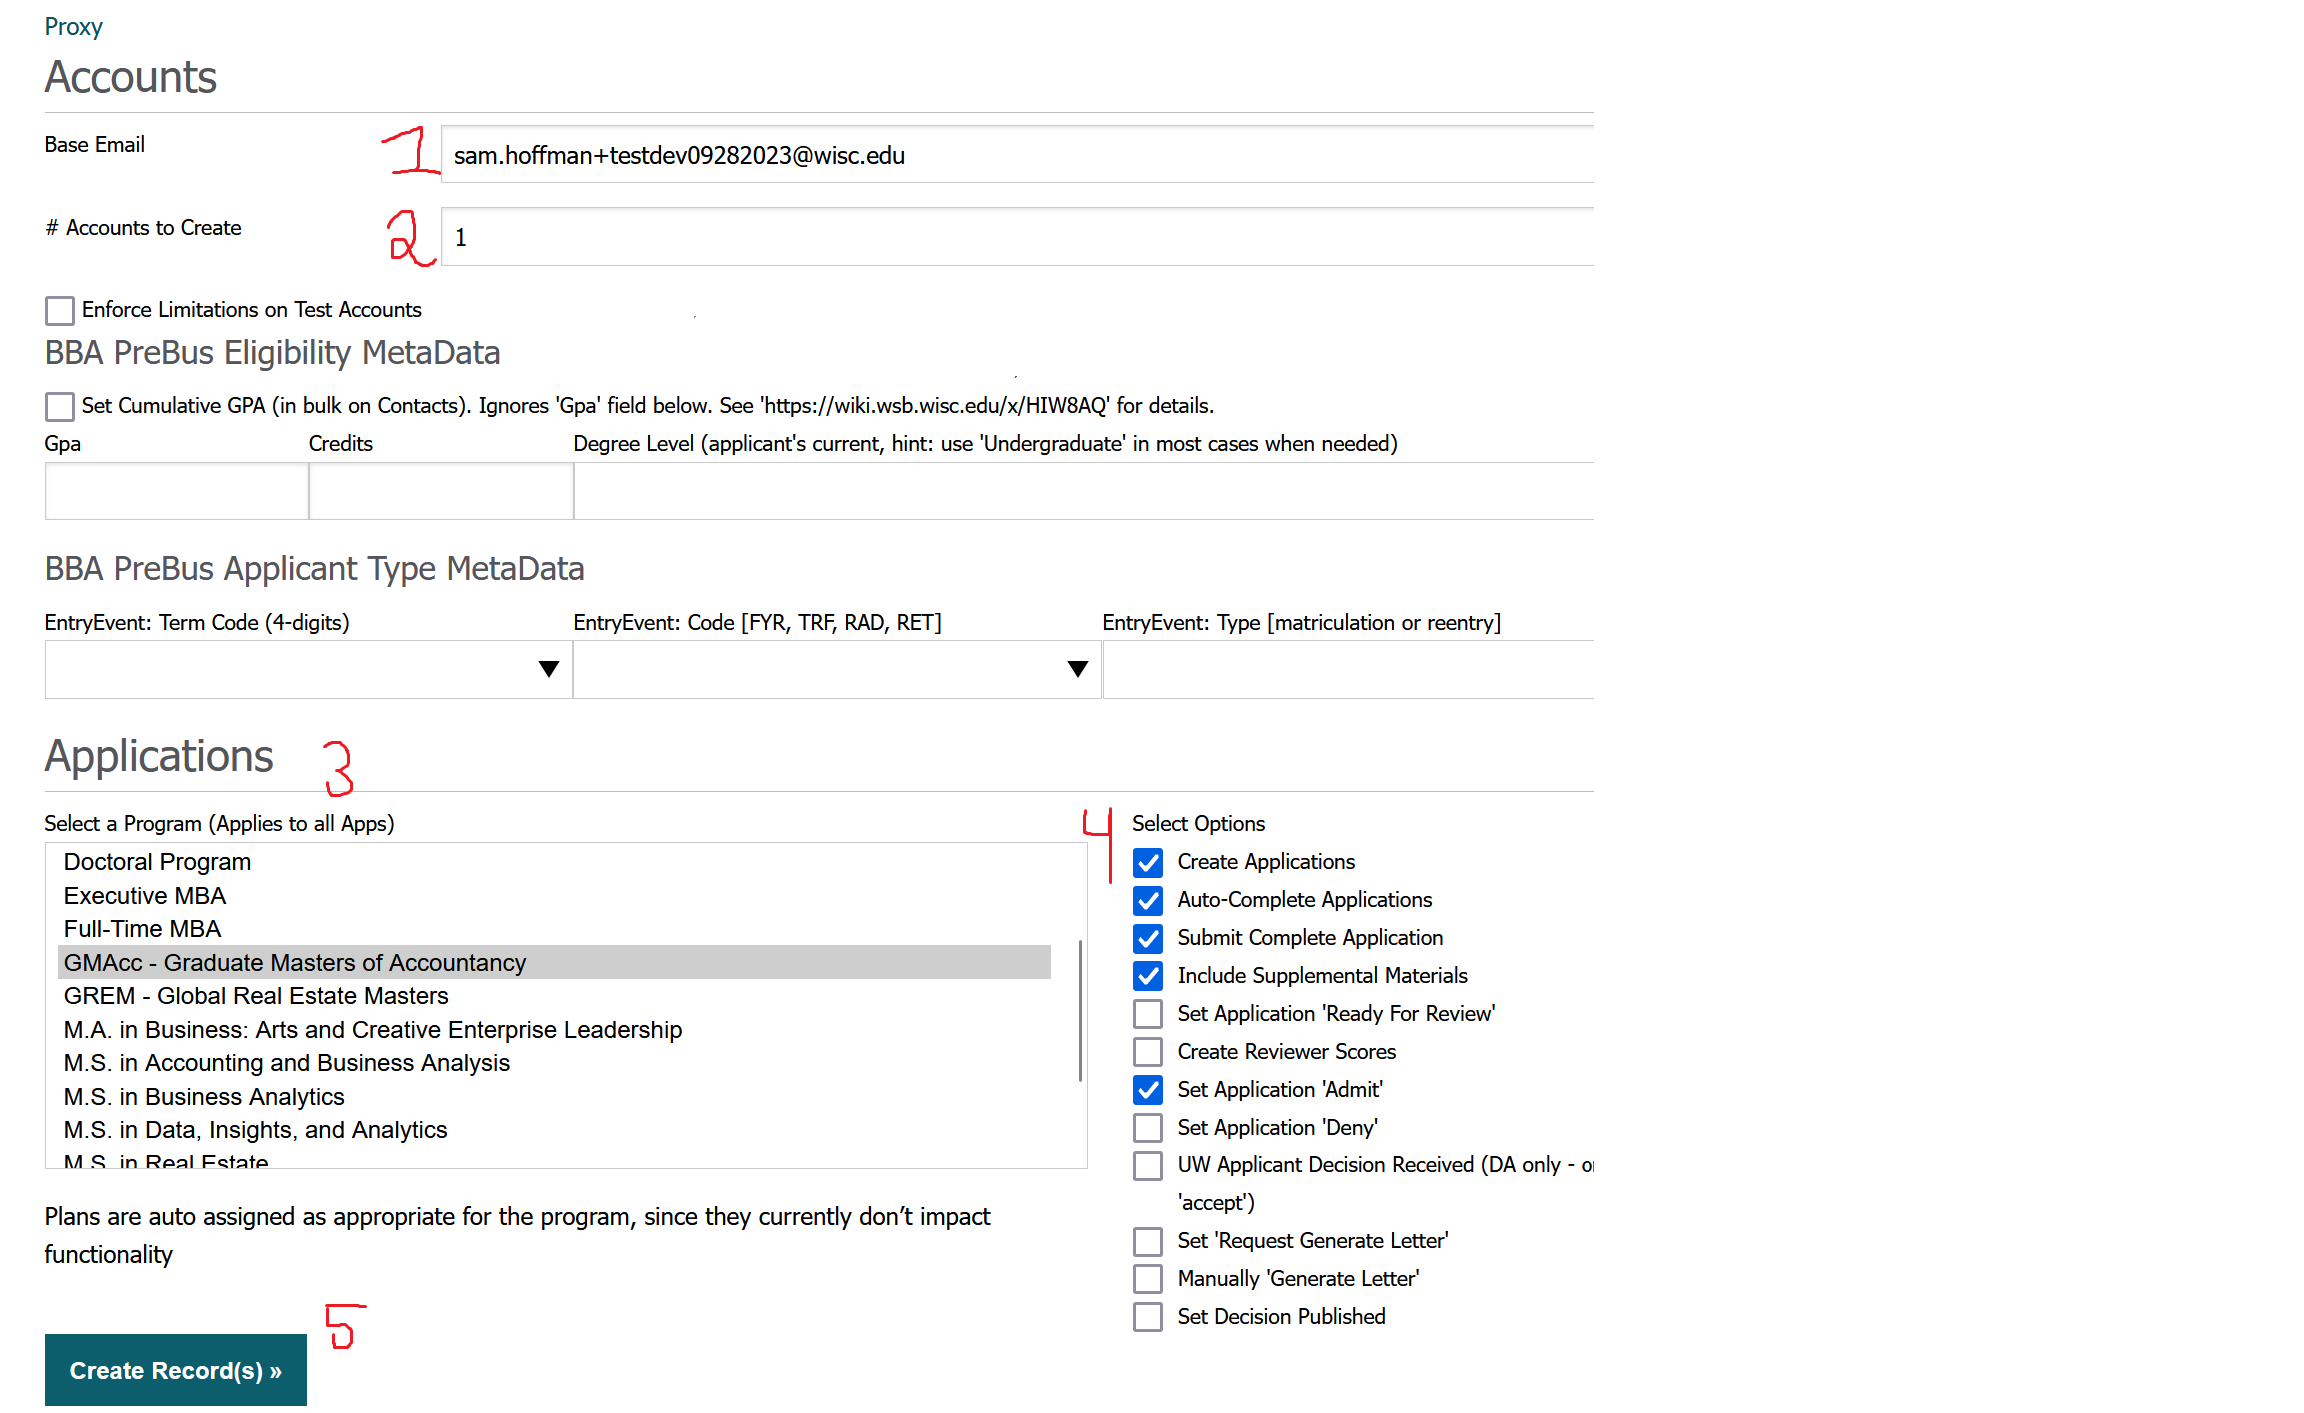Screen dimensions: 2304x1413
Task: Select M.S. in Business Analytics program
Action: click(204, 1097)
